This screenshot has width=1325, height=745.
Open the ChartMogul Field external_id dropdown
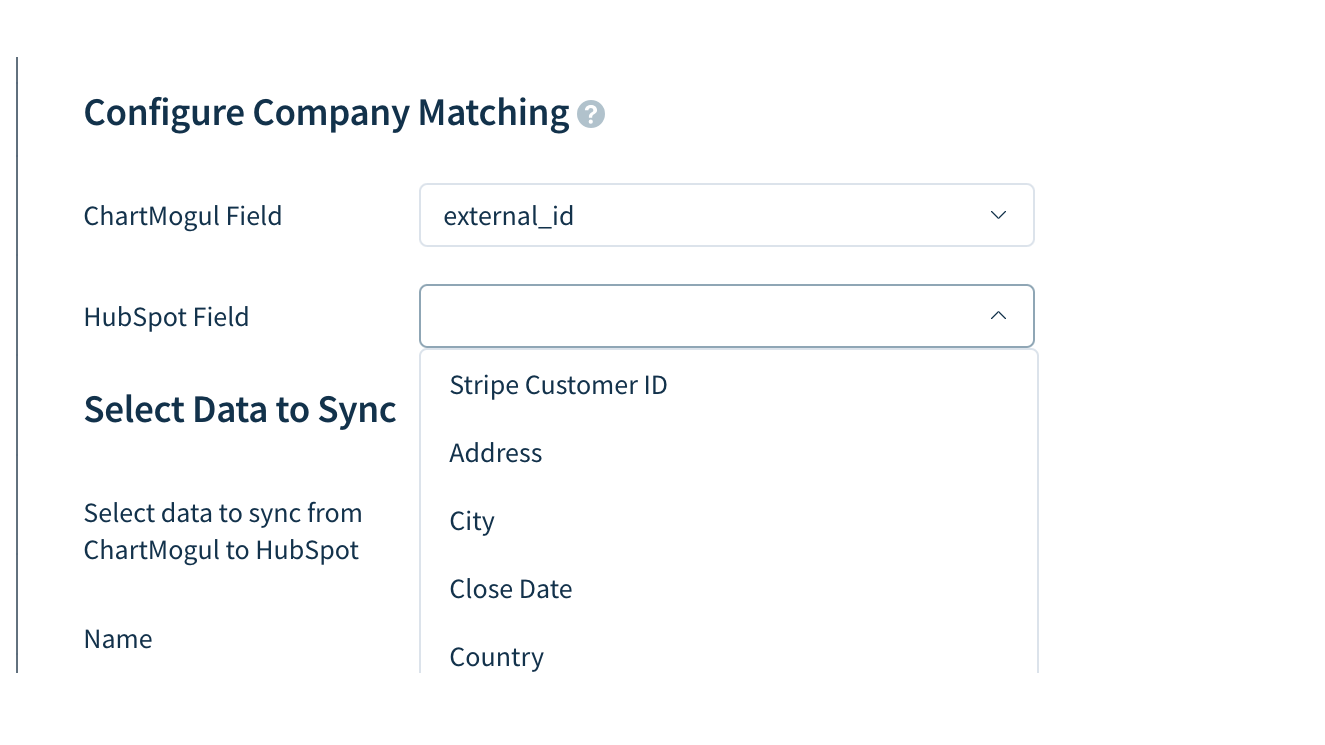click(x=726, y=215)
